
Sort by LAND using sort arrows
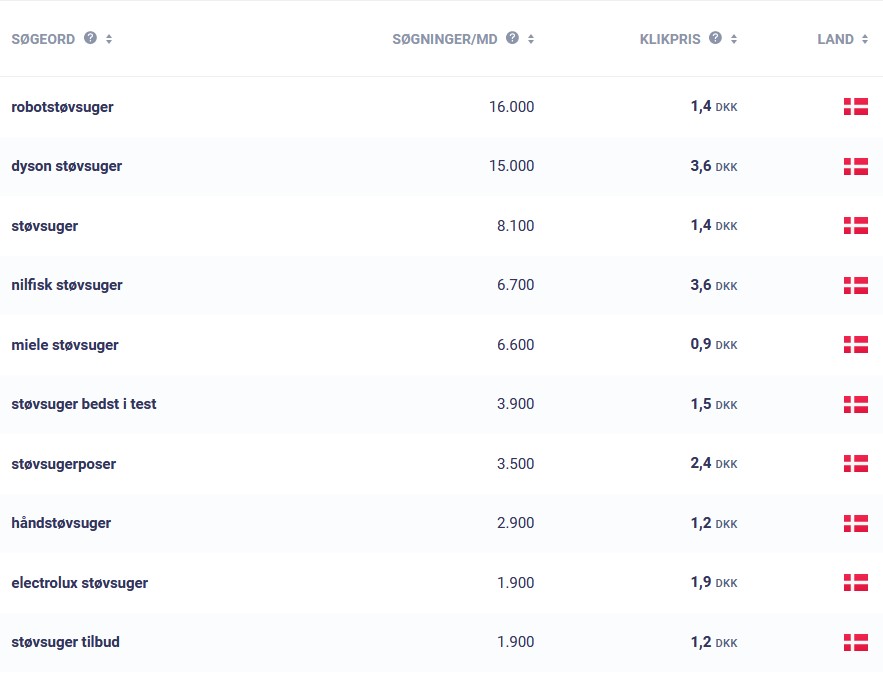pyautogui.click(x=865, y=39)
